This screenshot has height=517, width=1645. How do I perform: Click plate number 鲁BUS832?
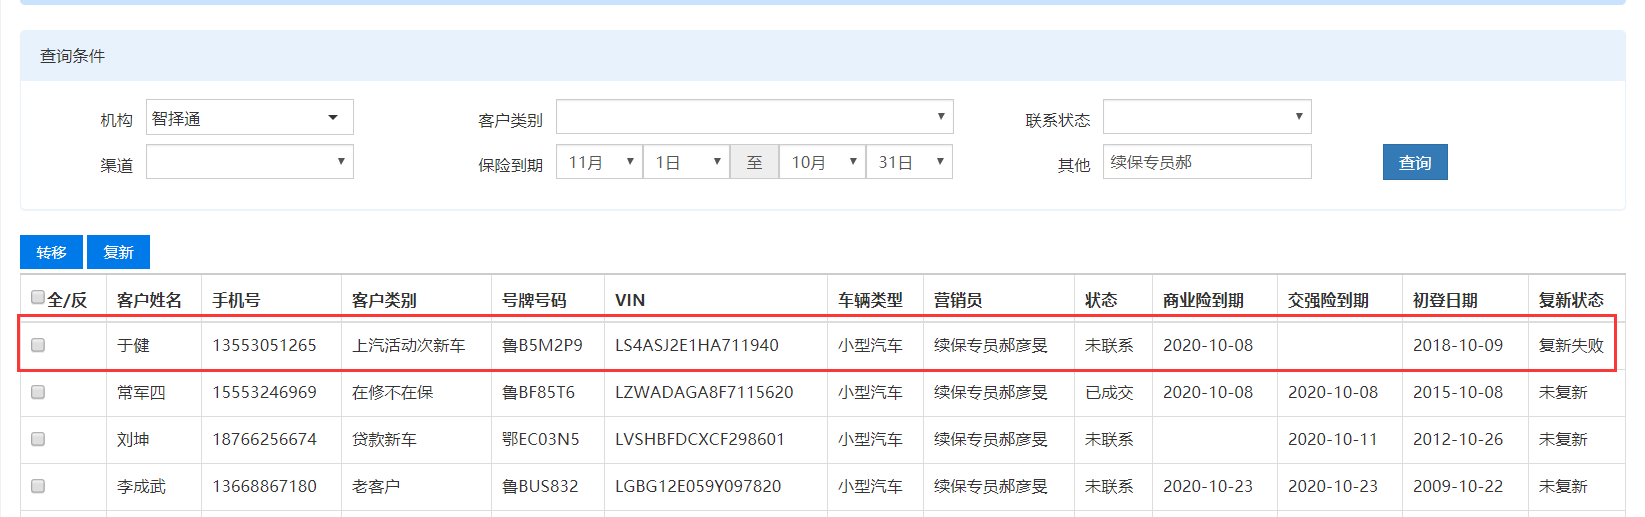540,486
